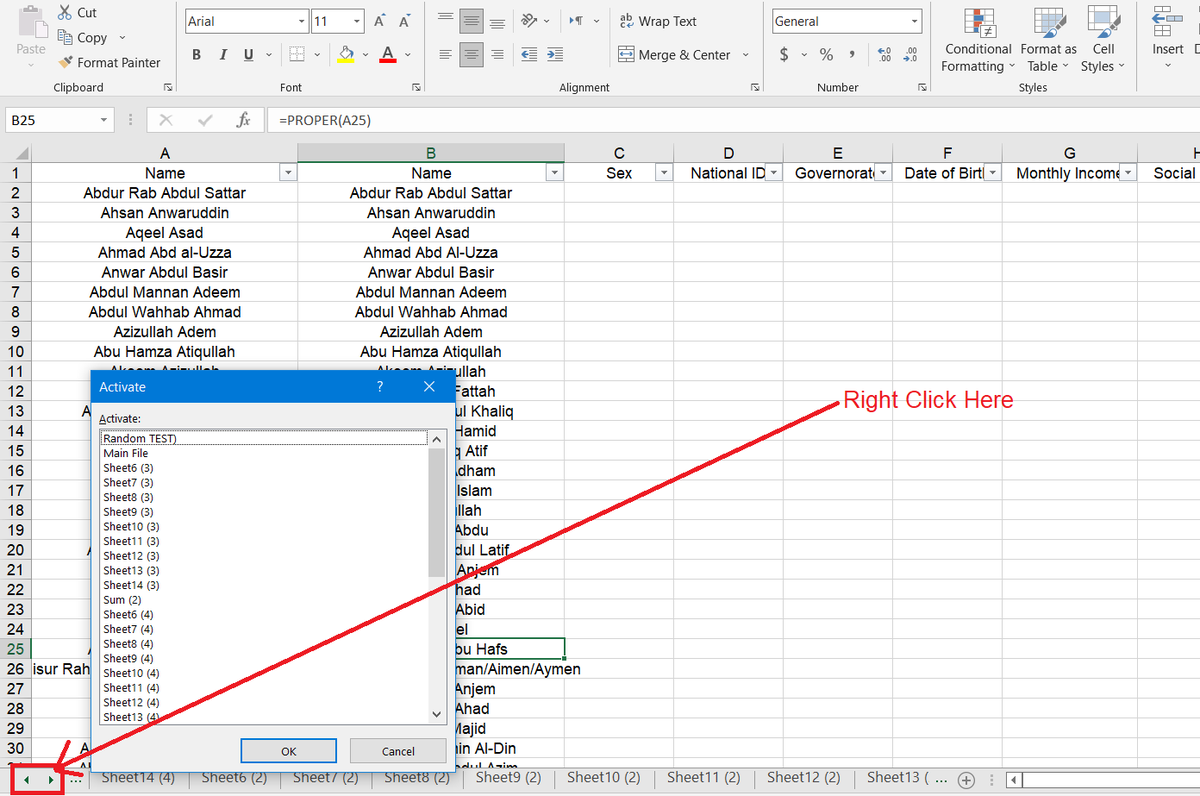Open Merge & Center dropdown arrow

click(746, 55)
